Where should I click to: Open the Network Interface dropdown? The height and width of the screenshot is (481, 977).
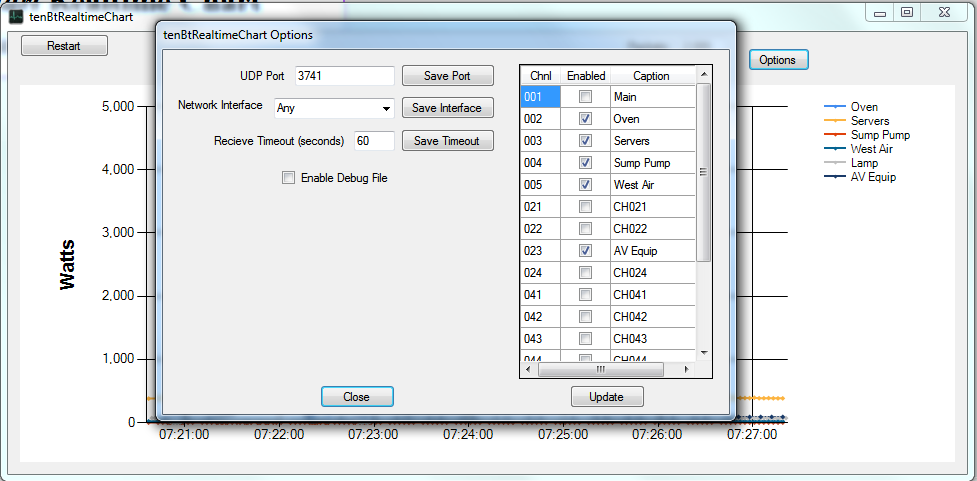(386, 108)
